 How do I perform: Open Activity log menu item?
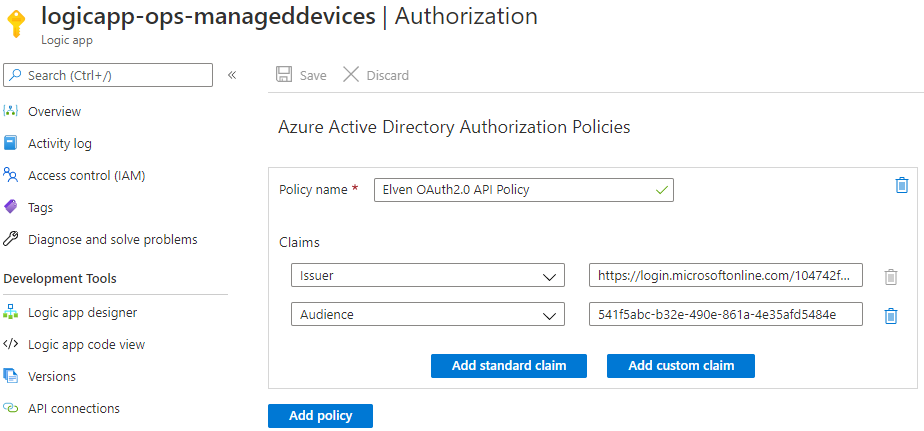60,143
